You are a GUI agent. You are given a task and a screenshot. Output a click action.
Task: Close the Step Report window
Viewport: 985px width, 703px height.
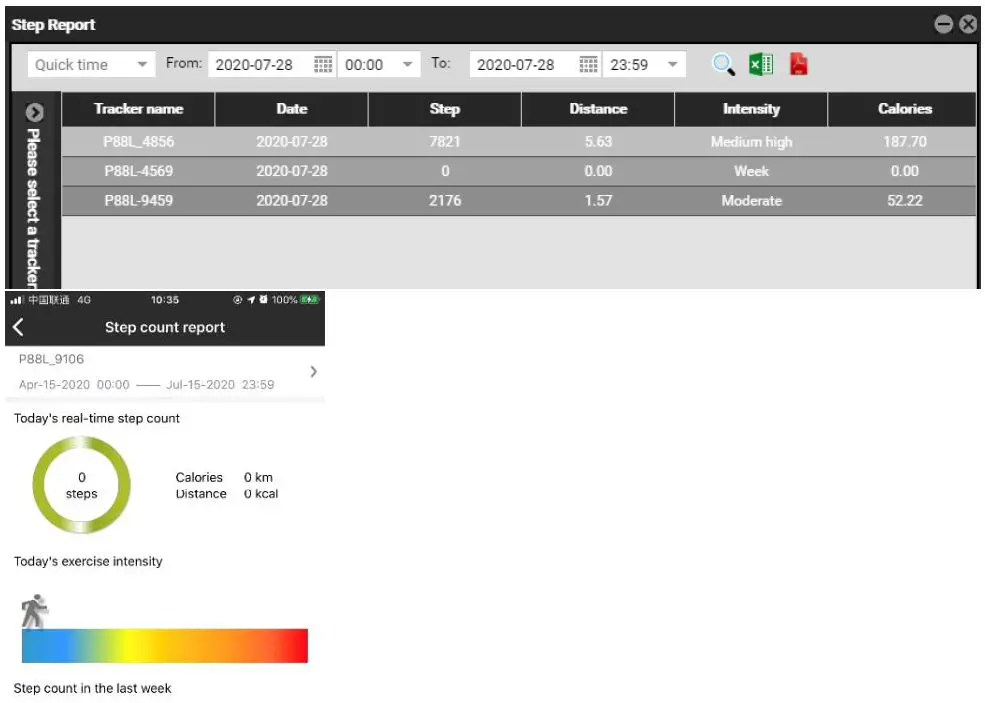[x=968, y=25]
